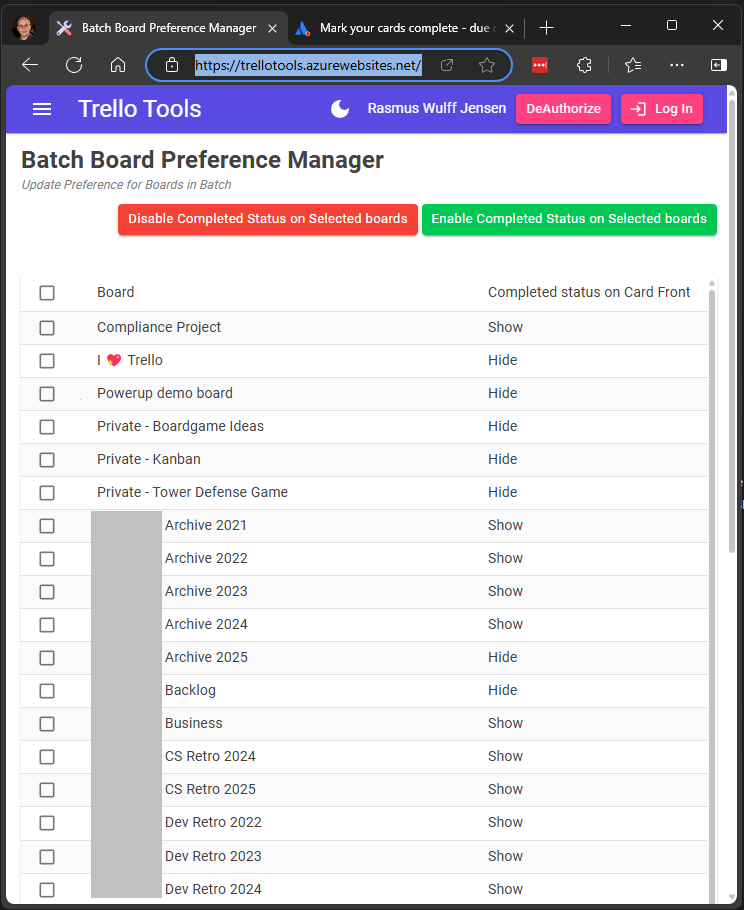
Task: Open the browser extensions puzzle icon
Action: (584, 65)
